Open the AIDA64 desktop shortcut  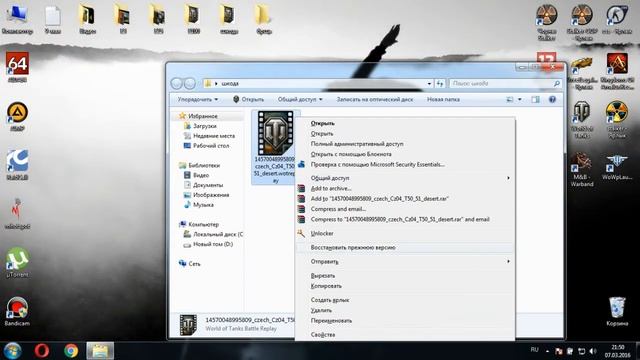point(17,67)
